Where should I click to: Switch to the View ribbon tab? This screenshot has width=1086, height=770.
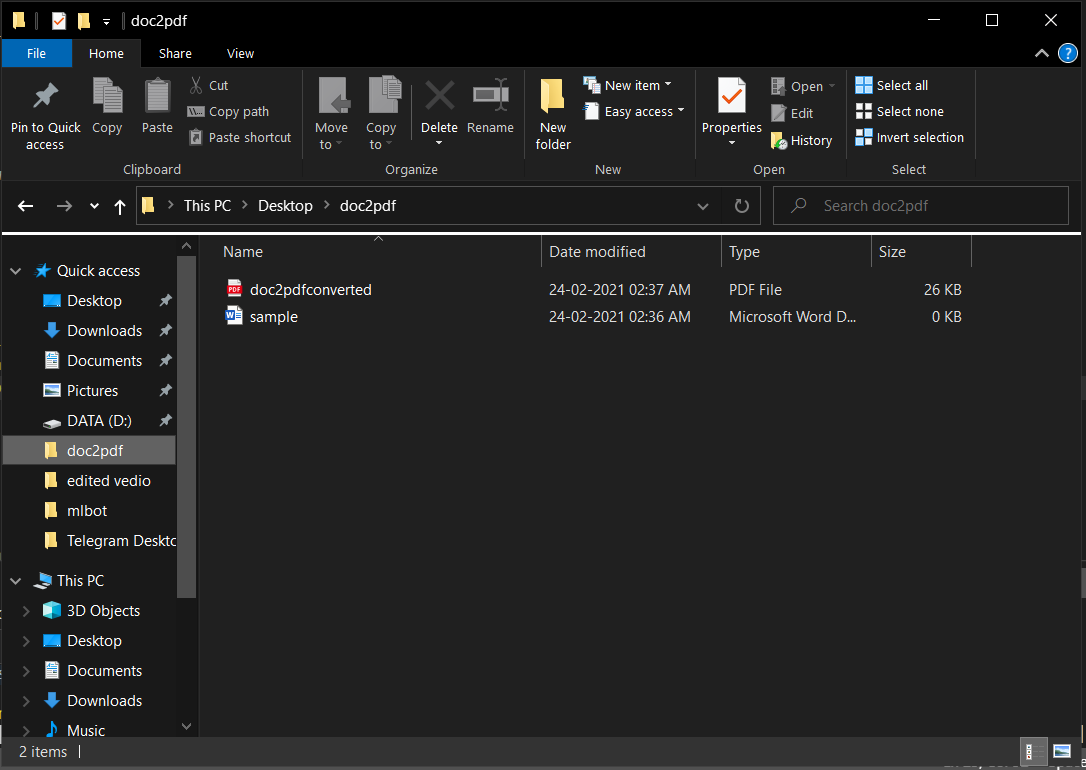240,53
